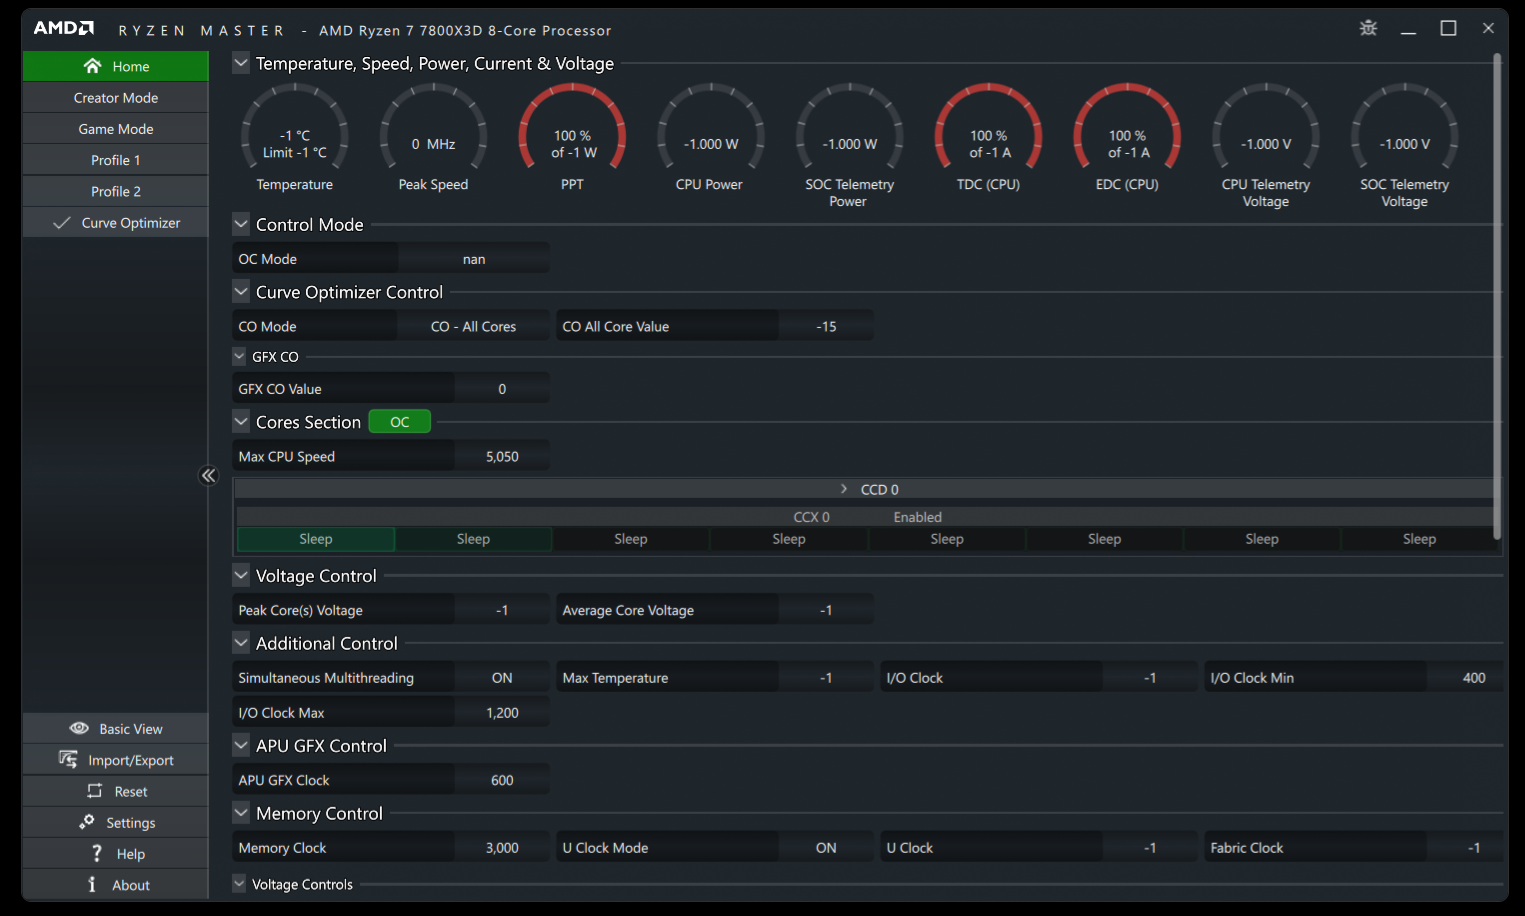
Task: Collapse the GFX CO subsection
Action: [239, 356]
